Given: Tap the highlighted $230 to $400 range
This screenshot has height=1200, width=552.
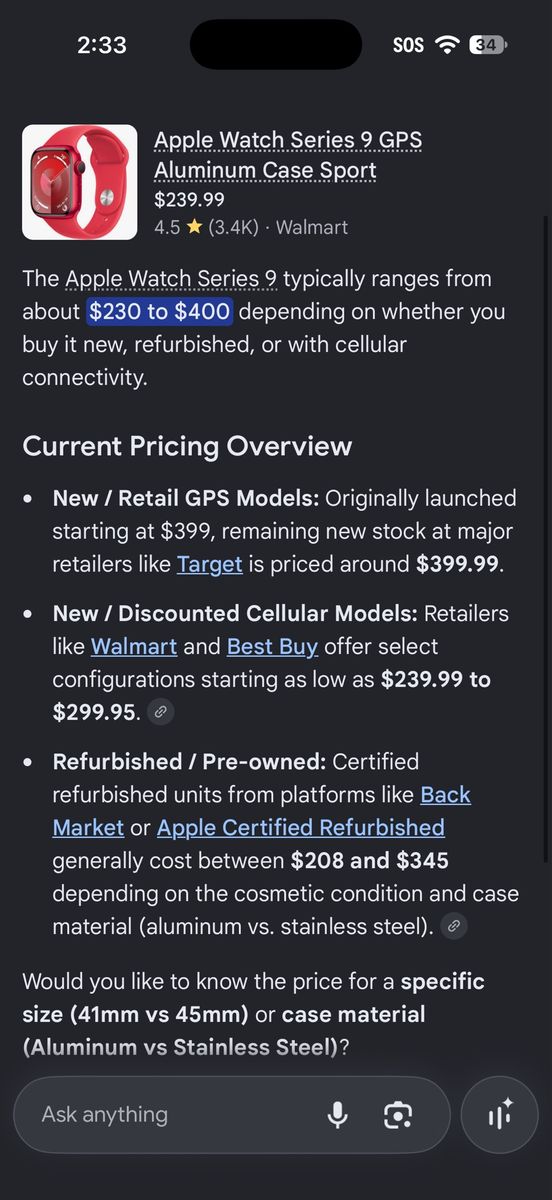Looking at the screenshot, I should click(x=160, y=311).
